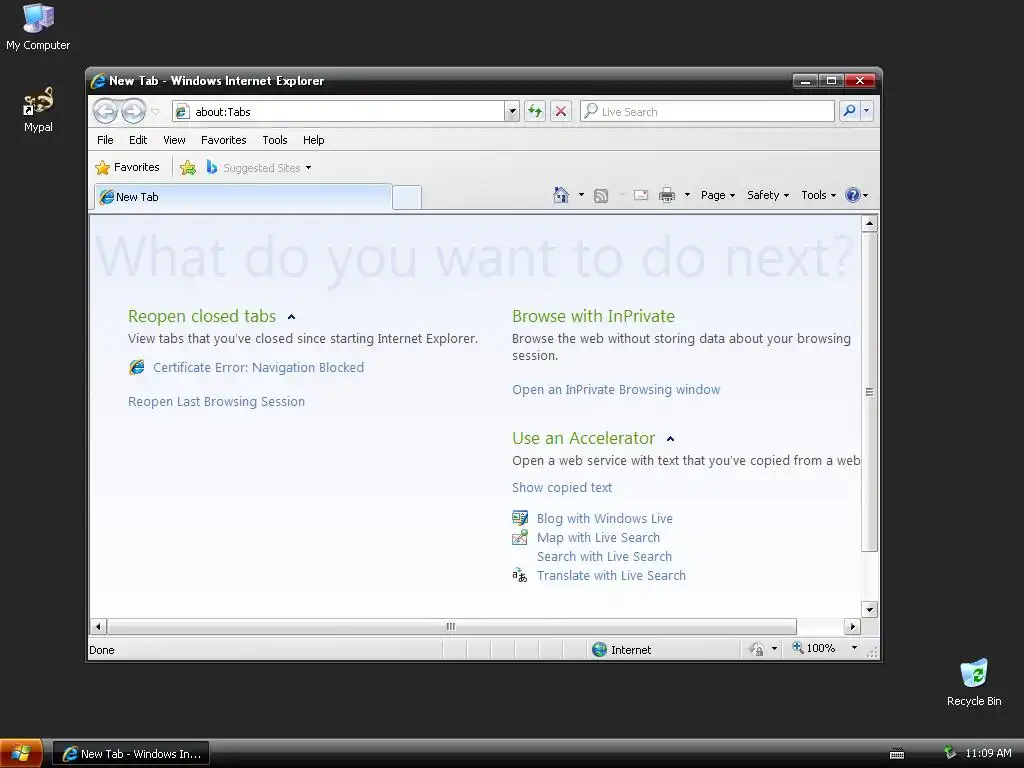Click the on-screen keyboard tray icon
This screenshot has width=1024, height=768.
897,754
